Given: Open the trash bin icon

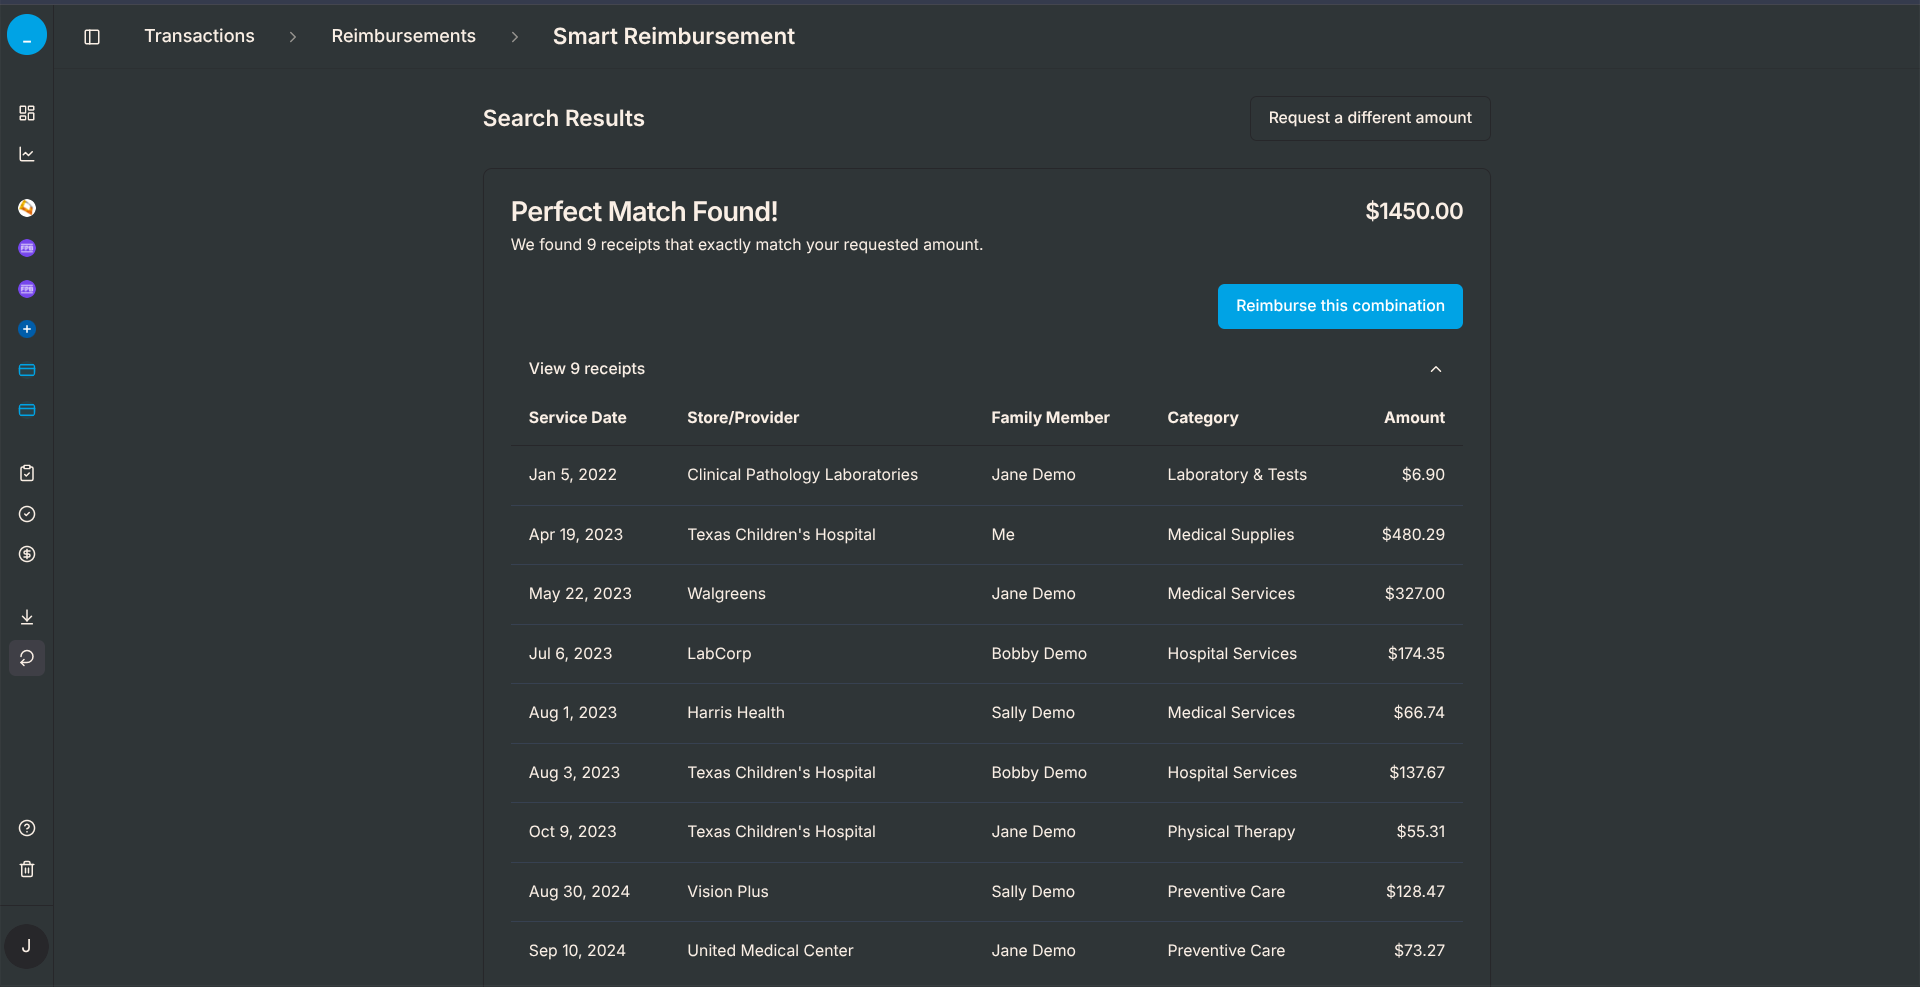Looking at the screenshot, I should pos(27,869).
